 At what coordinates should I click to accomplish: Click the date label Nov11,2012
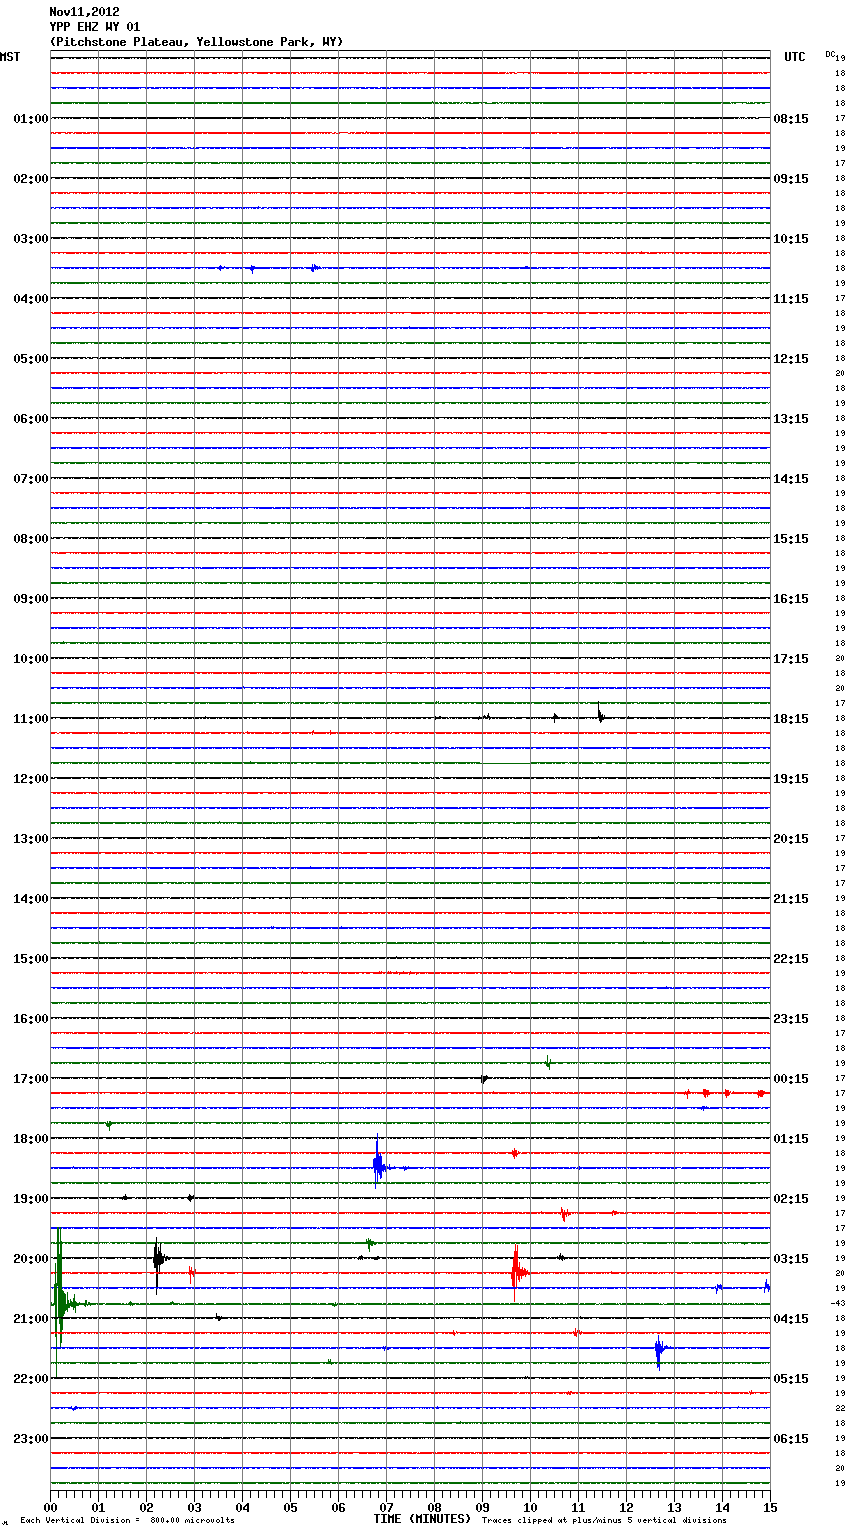click(85, 12)
